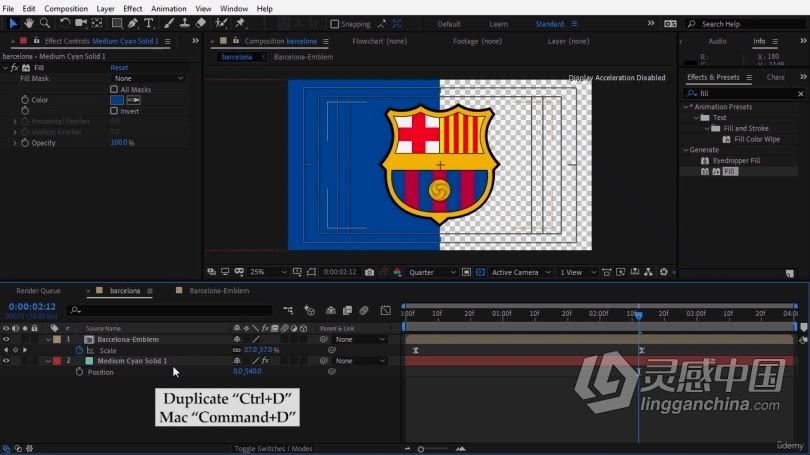This screenshot has height=455, width=810.
Task: Click the blue Fill color swatch
Action: 117,100
